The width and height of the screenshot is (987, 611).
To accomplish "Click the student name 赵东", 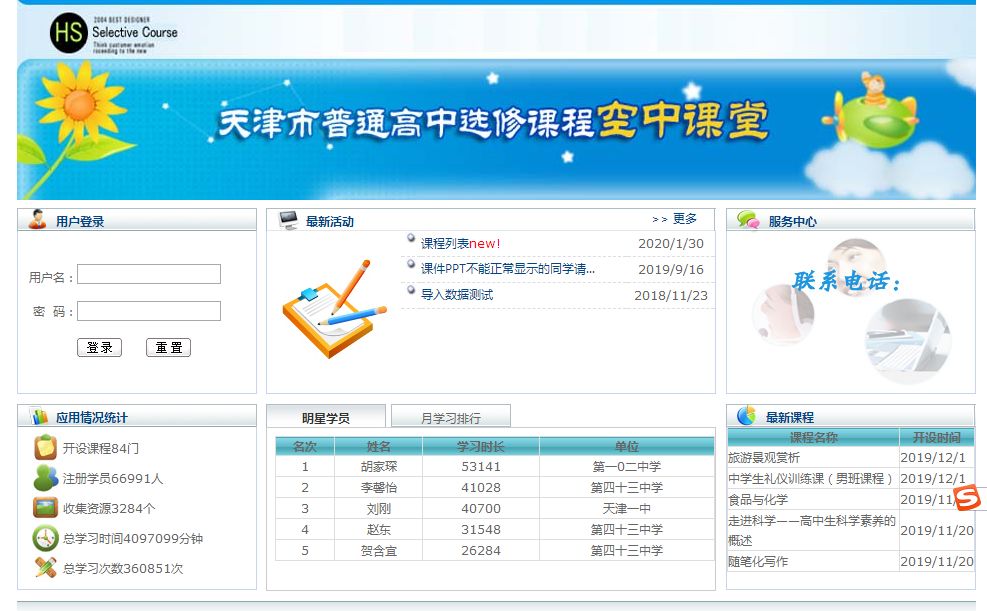I will [379, 529].
